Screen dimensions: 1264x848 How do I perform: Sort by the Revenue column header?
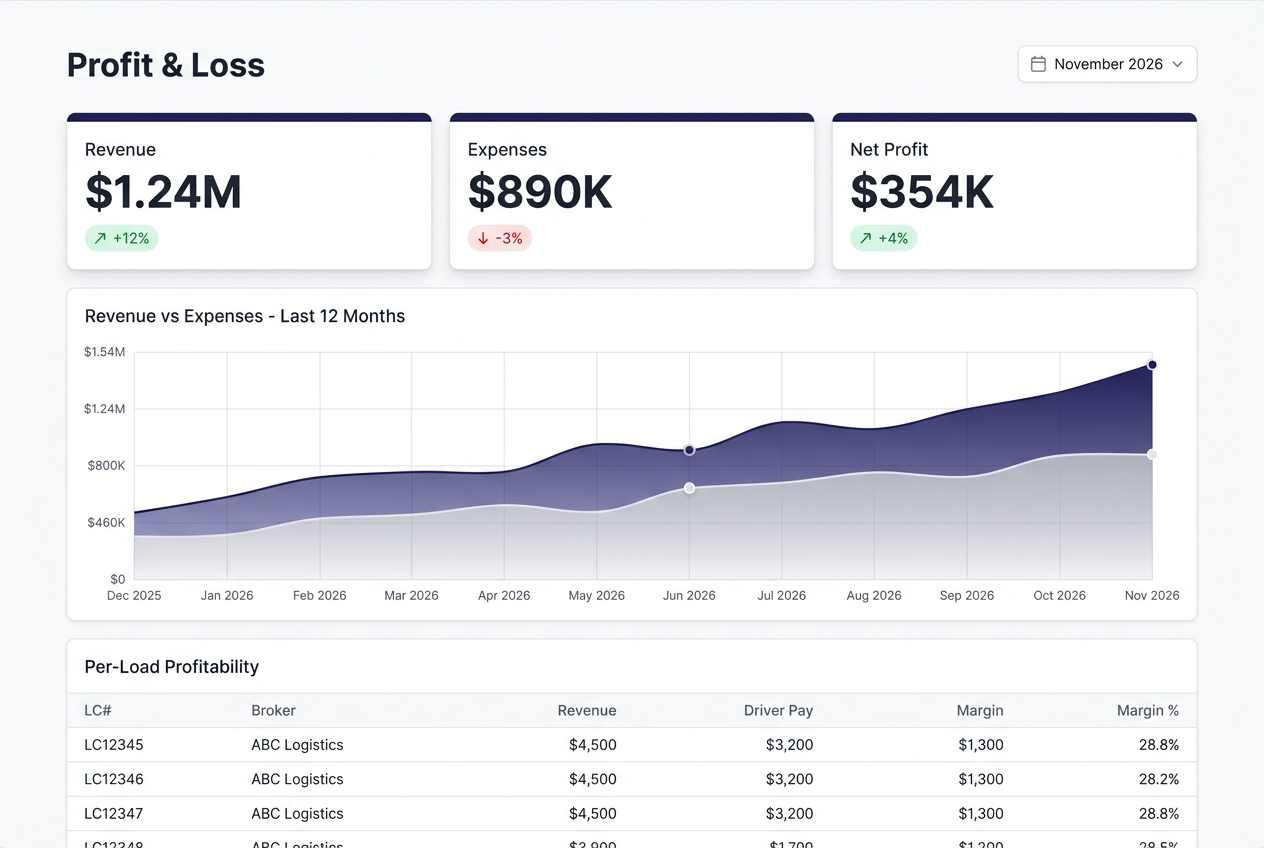point(587,711)
